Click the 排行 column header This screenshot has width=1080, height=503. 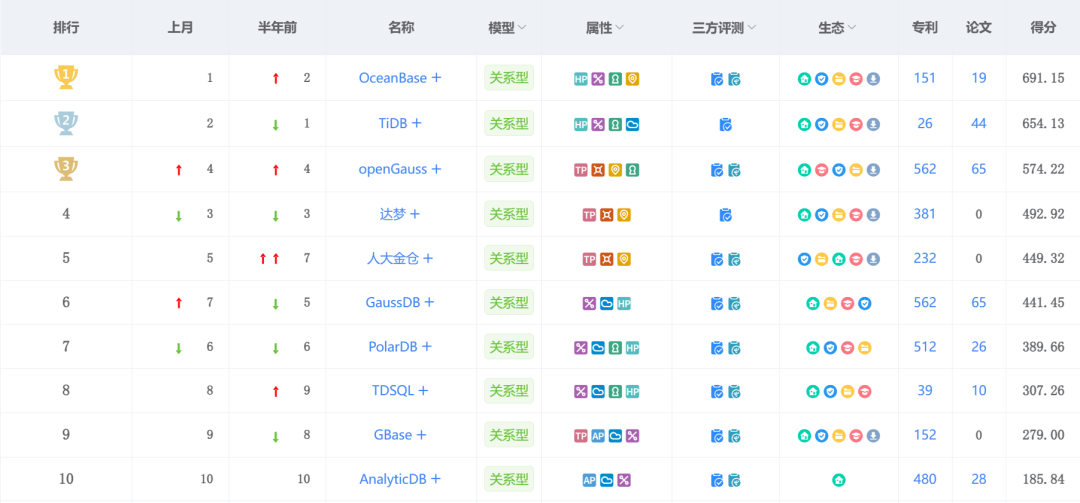[x=66, y=28]
